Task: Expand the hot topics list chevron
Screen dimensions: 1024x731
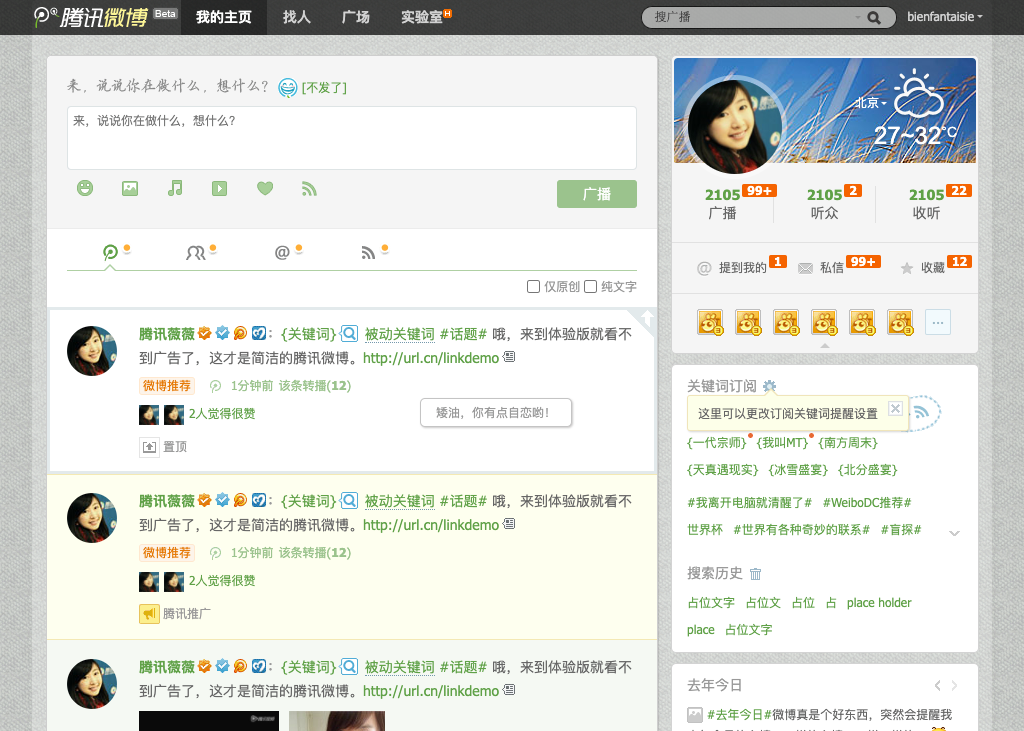Action: (954, 533)
